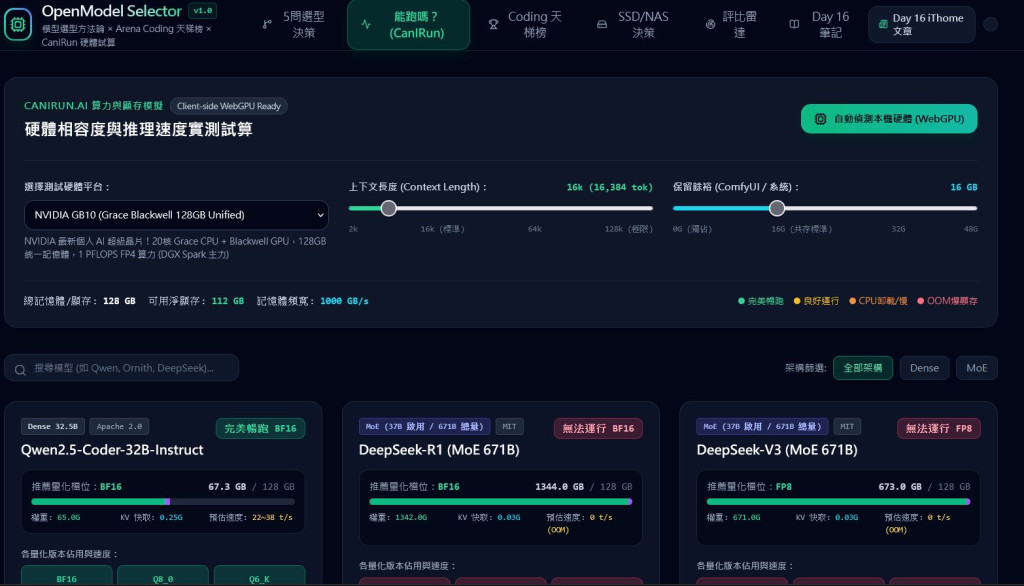Click the Client-side WebGPU Ready badge
The width and height of the screenshot is (1024, 586).
pos(229,106)
